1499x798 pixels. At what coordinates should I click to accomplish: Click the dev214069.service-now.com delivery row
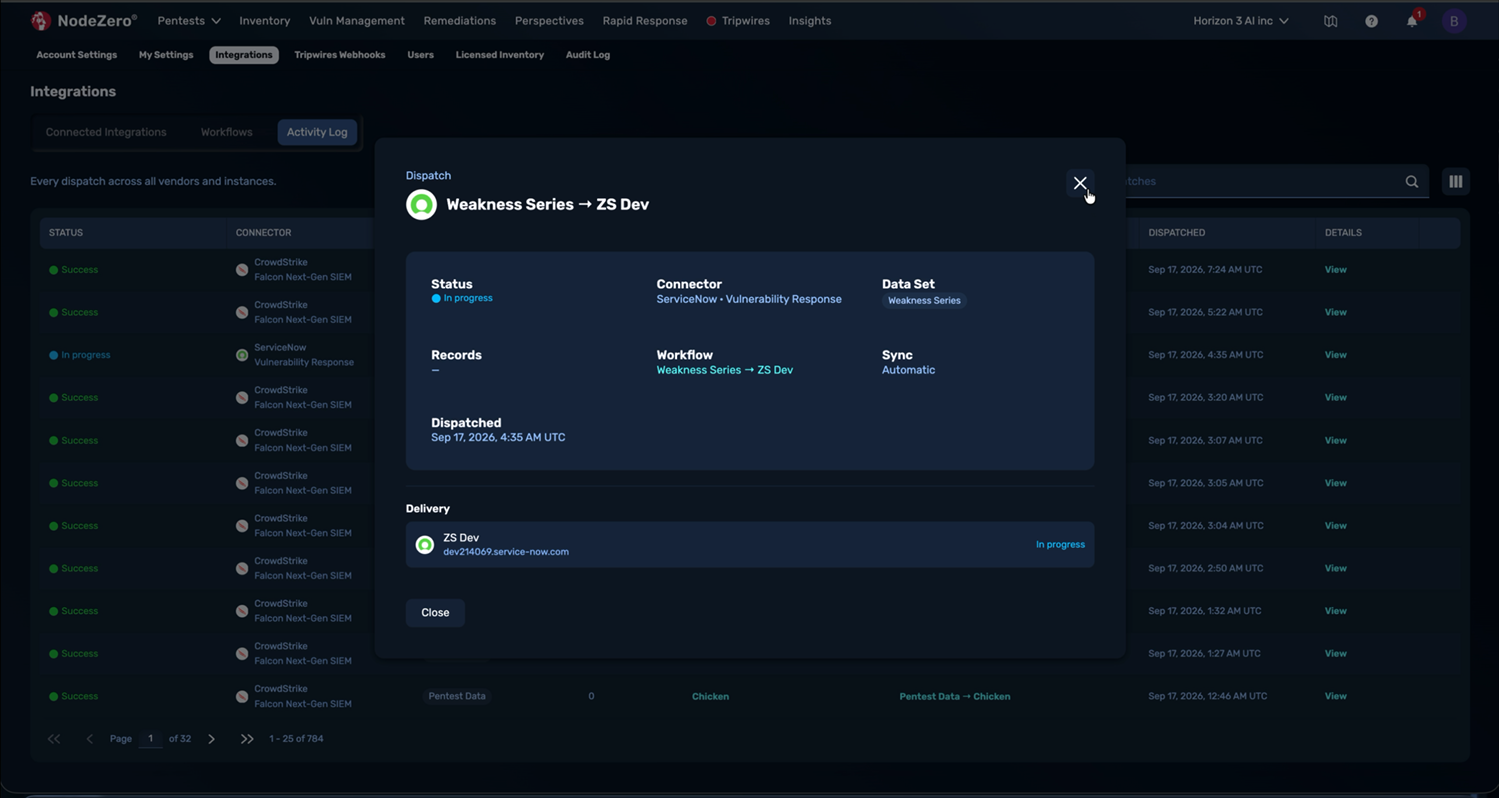pyautogui.click(x=750, y=544)
